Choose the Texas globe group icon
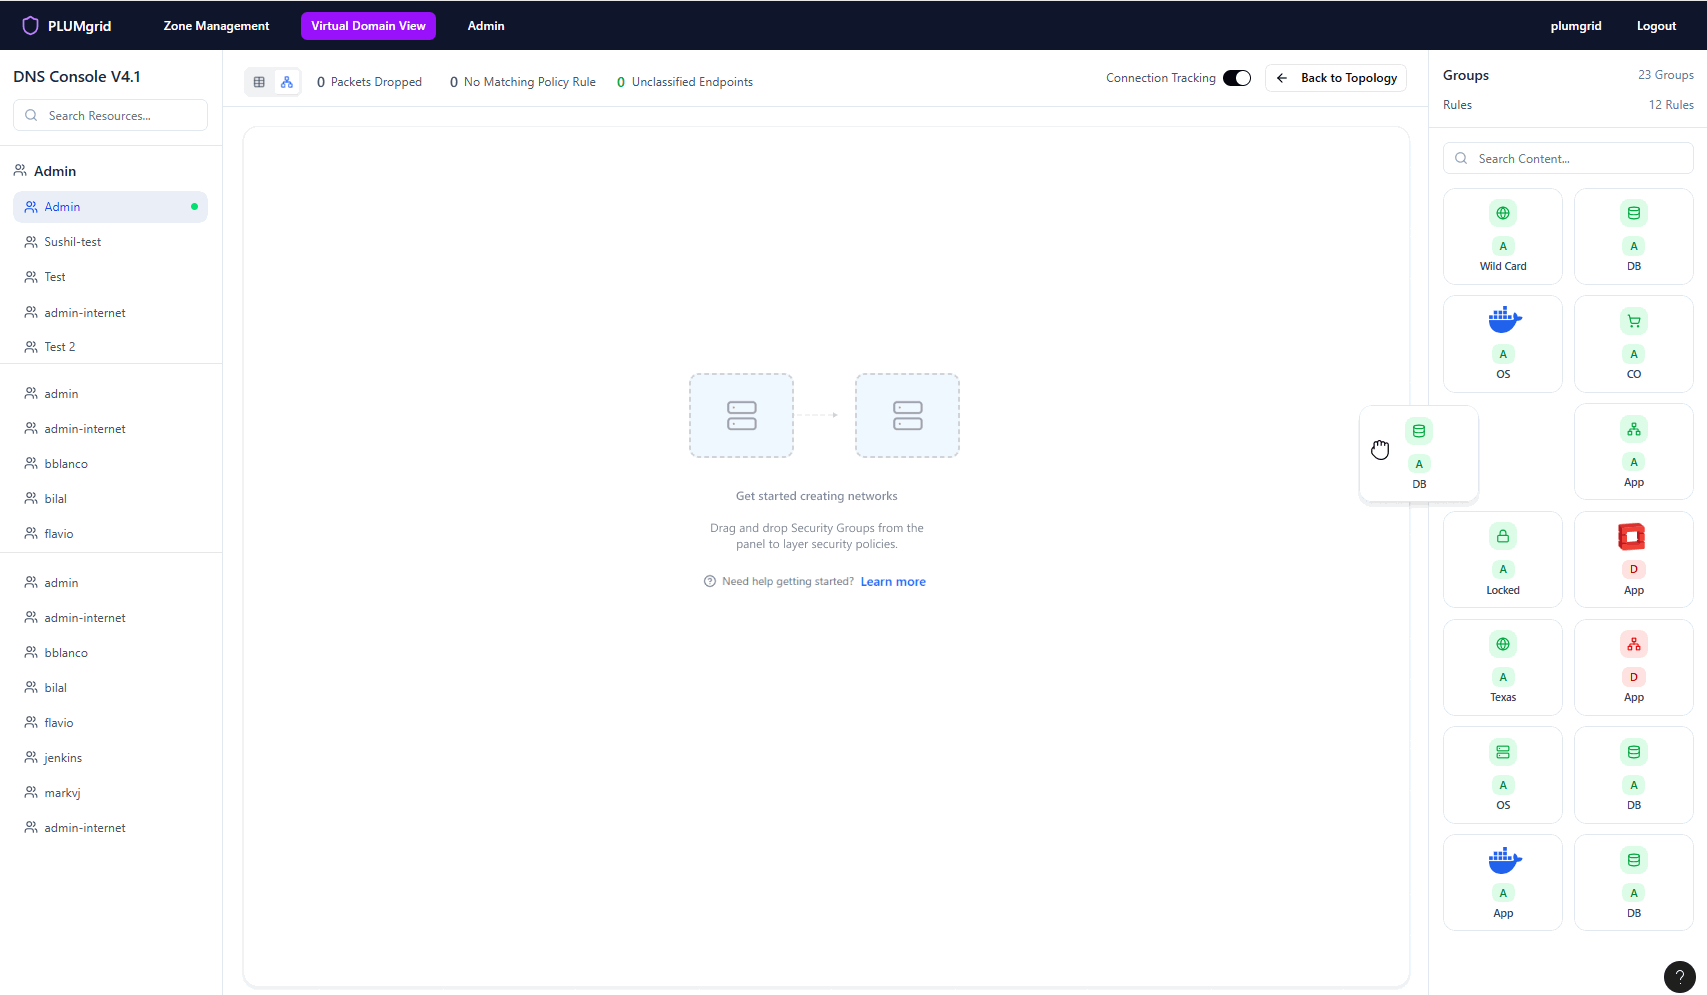The height and width of the screenshot is (995, 1707). (1502, 644)
